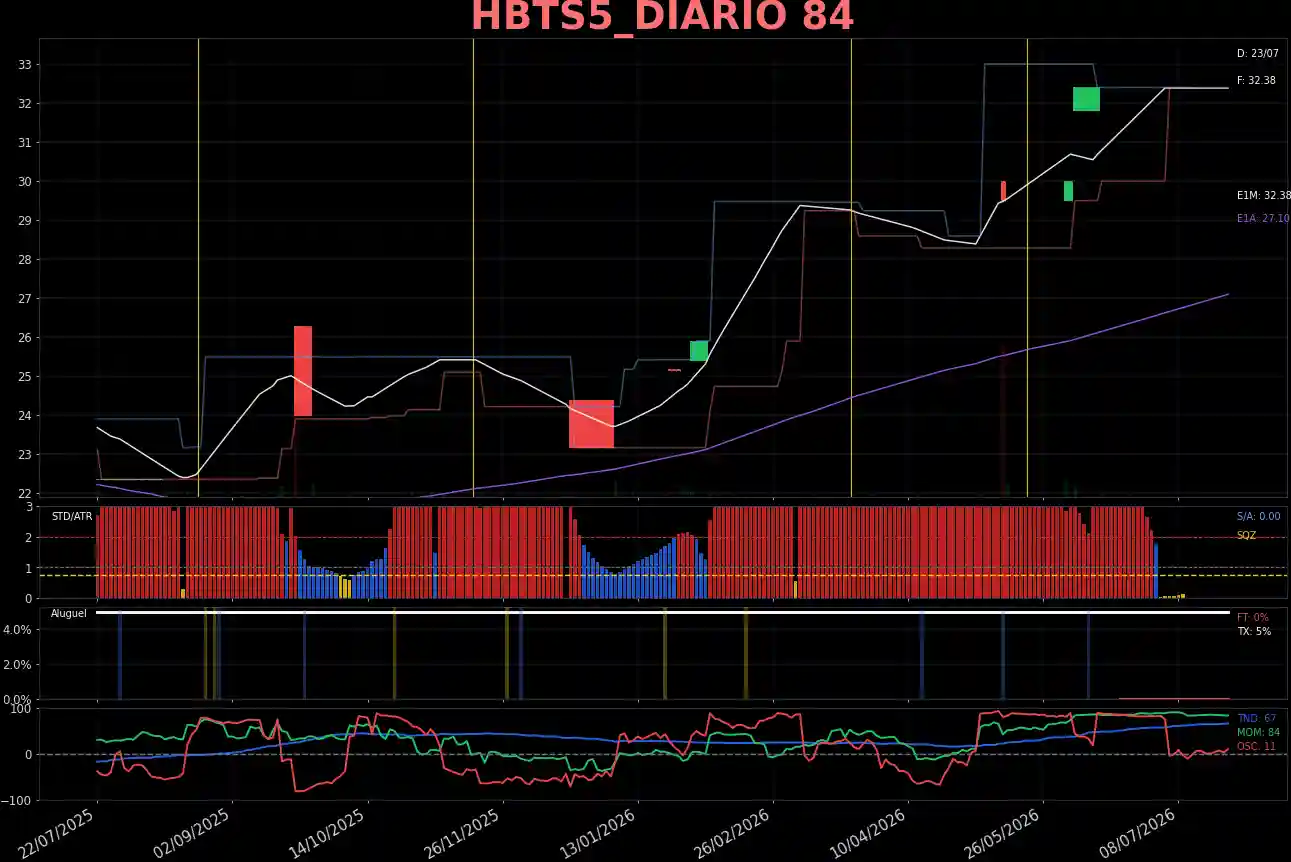The height and width of the screenshot is (862, 1291).
Task: Click the small green marker near price 29.8
Action: click(x=1068, y=191)
